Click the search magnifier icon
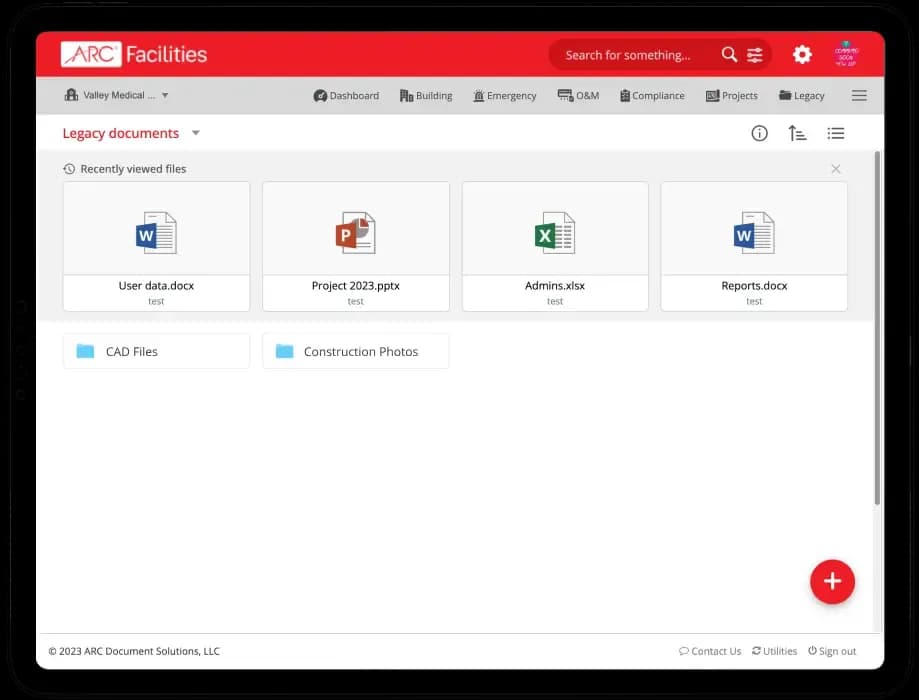This screenshot has width=919, height=700. [x=729, y=55]
